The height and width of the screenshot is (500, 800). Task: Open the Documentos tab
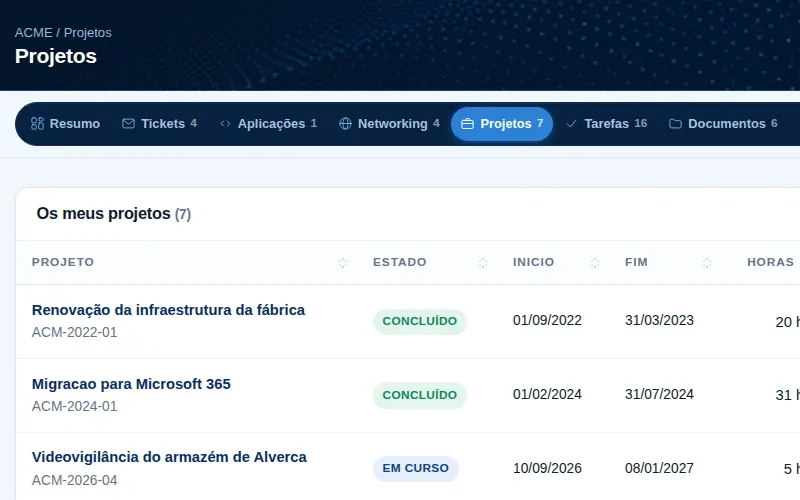pos(723,124)
